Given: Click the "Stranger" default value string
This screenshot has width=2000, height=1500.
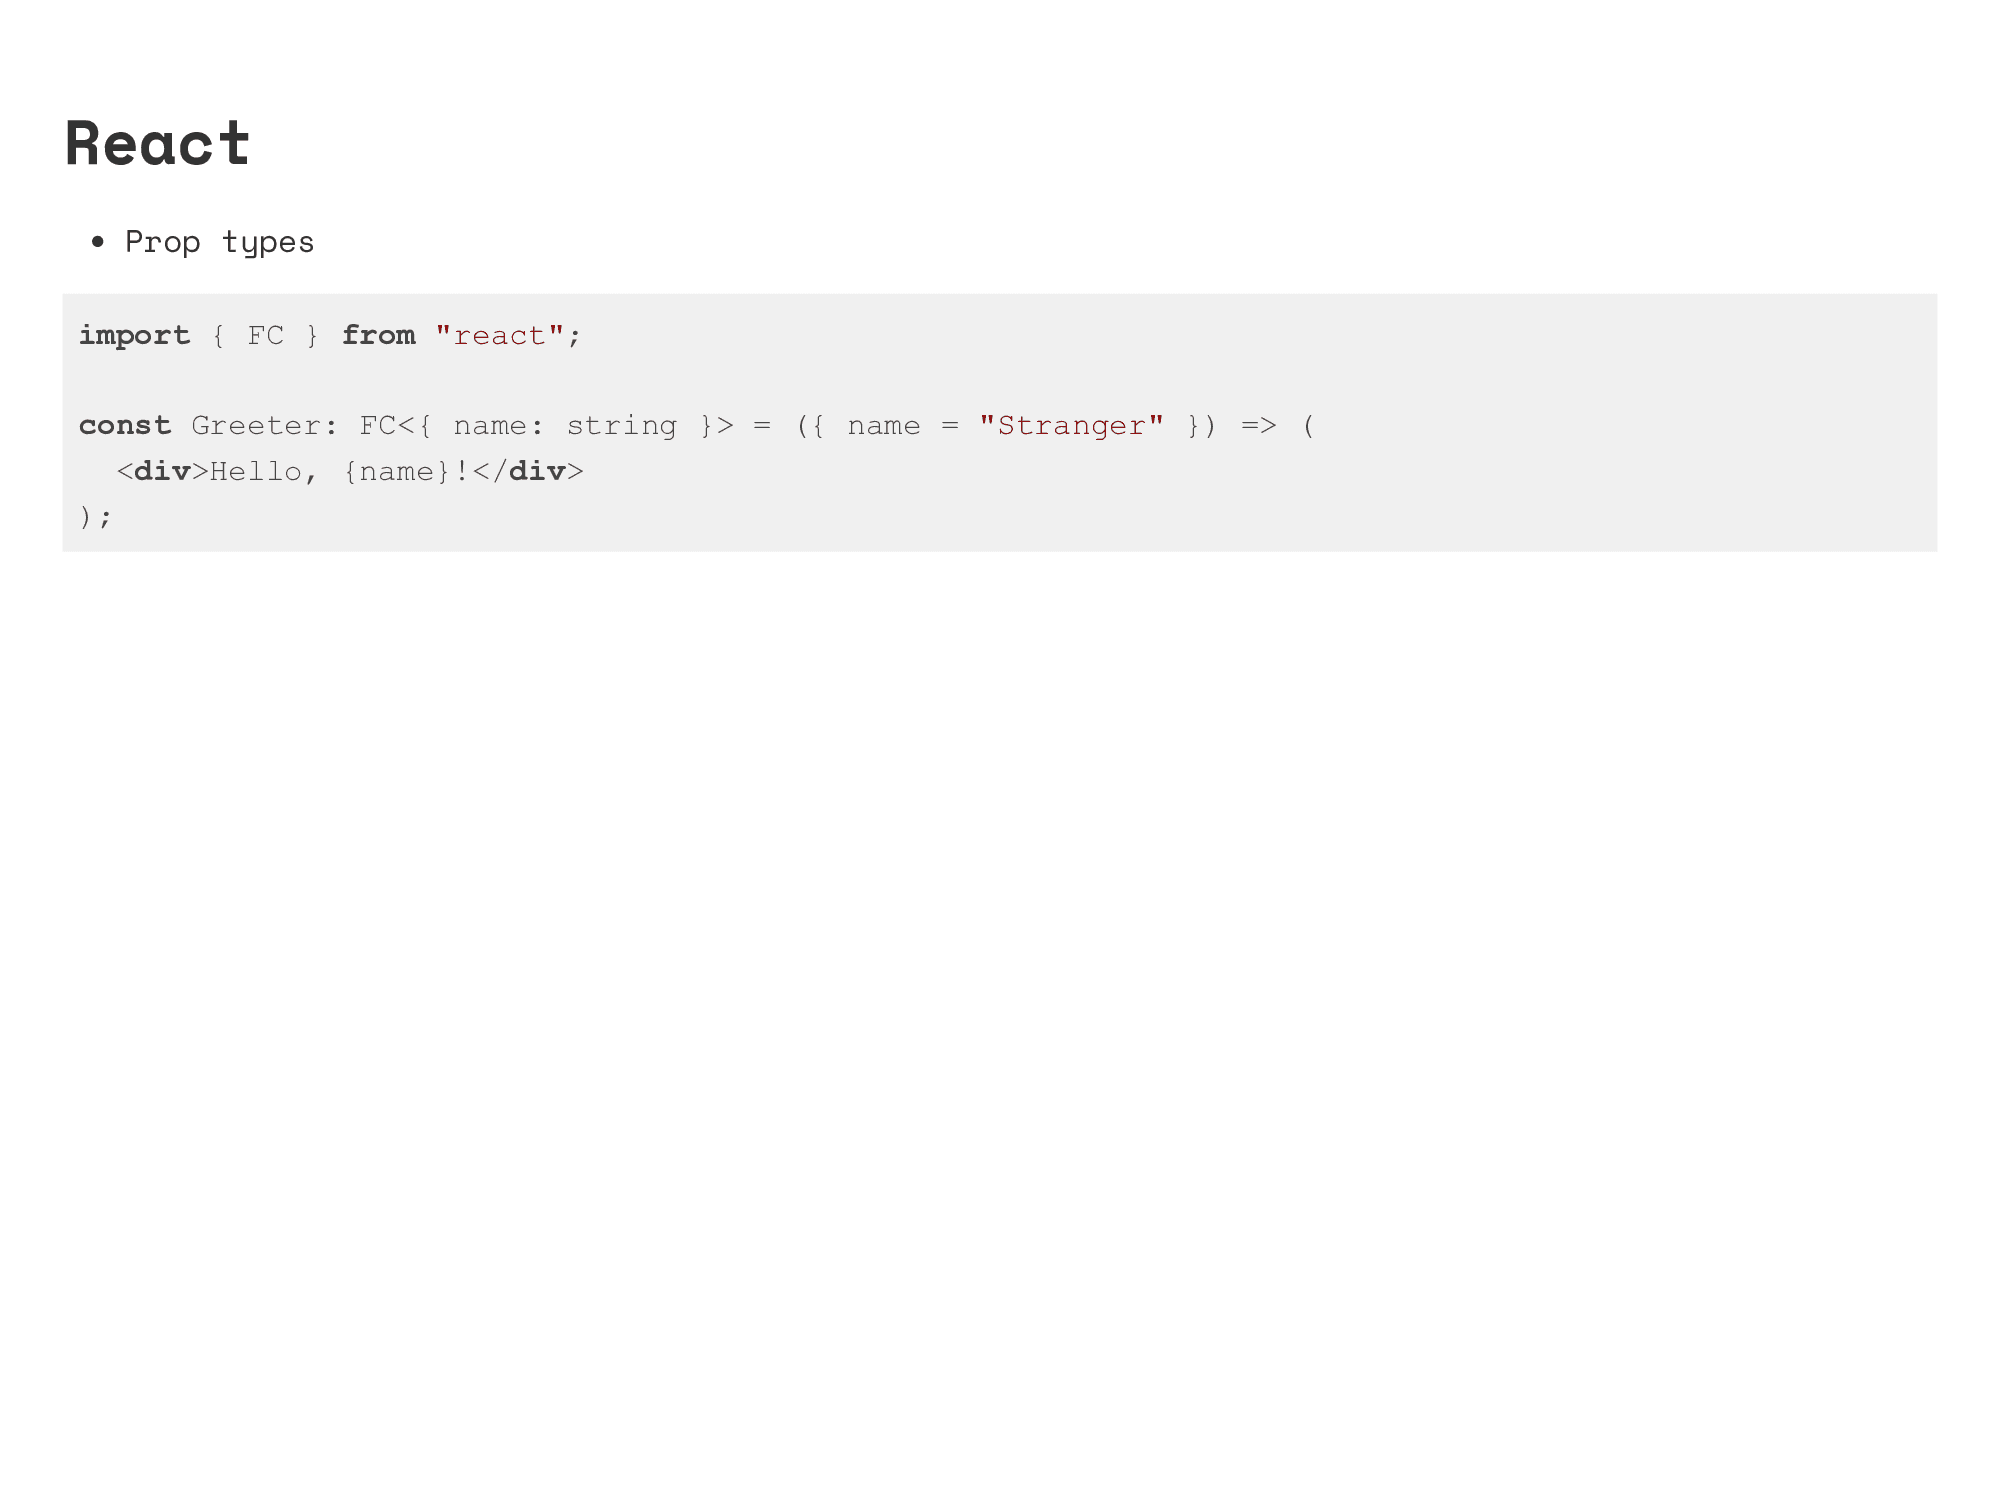Looking at the screenshot, I should pos(1071,425).
